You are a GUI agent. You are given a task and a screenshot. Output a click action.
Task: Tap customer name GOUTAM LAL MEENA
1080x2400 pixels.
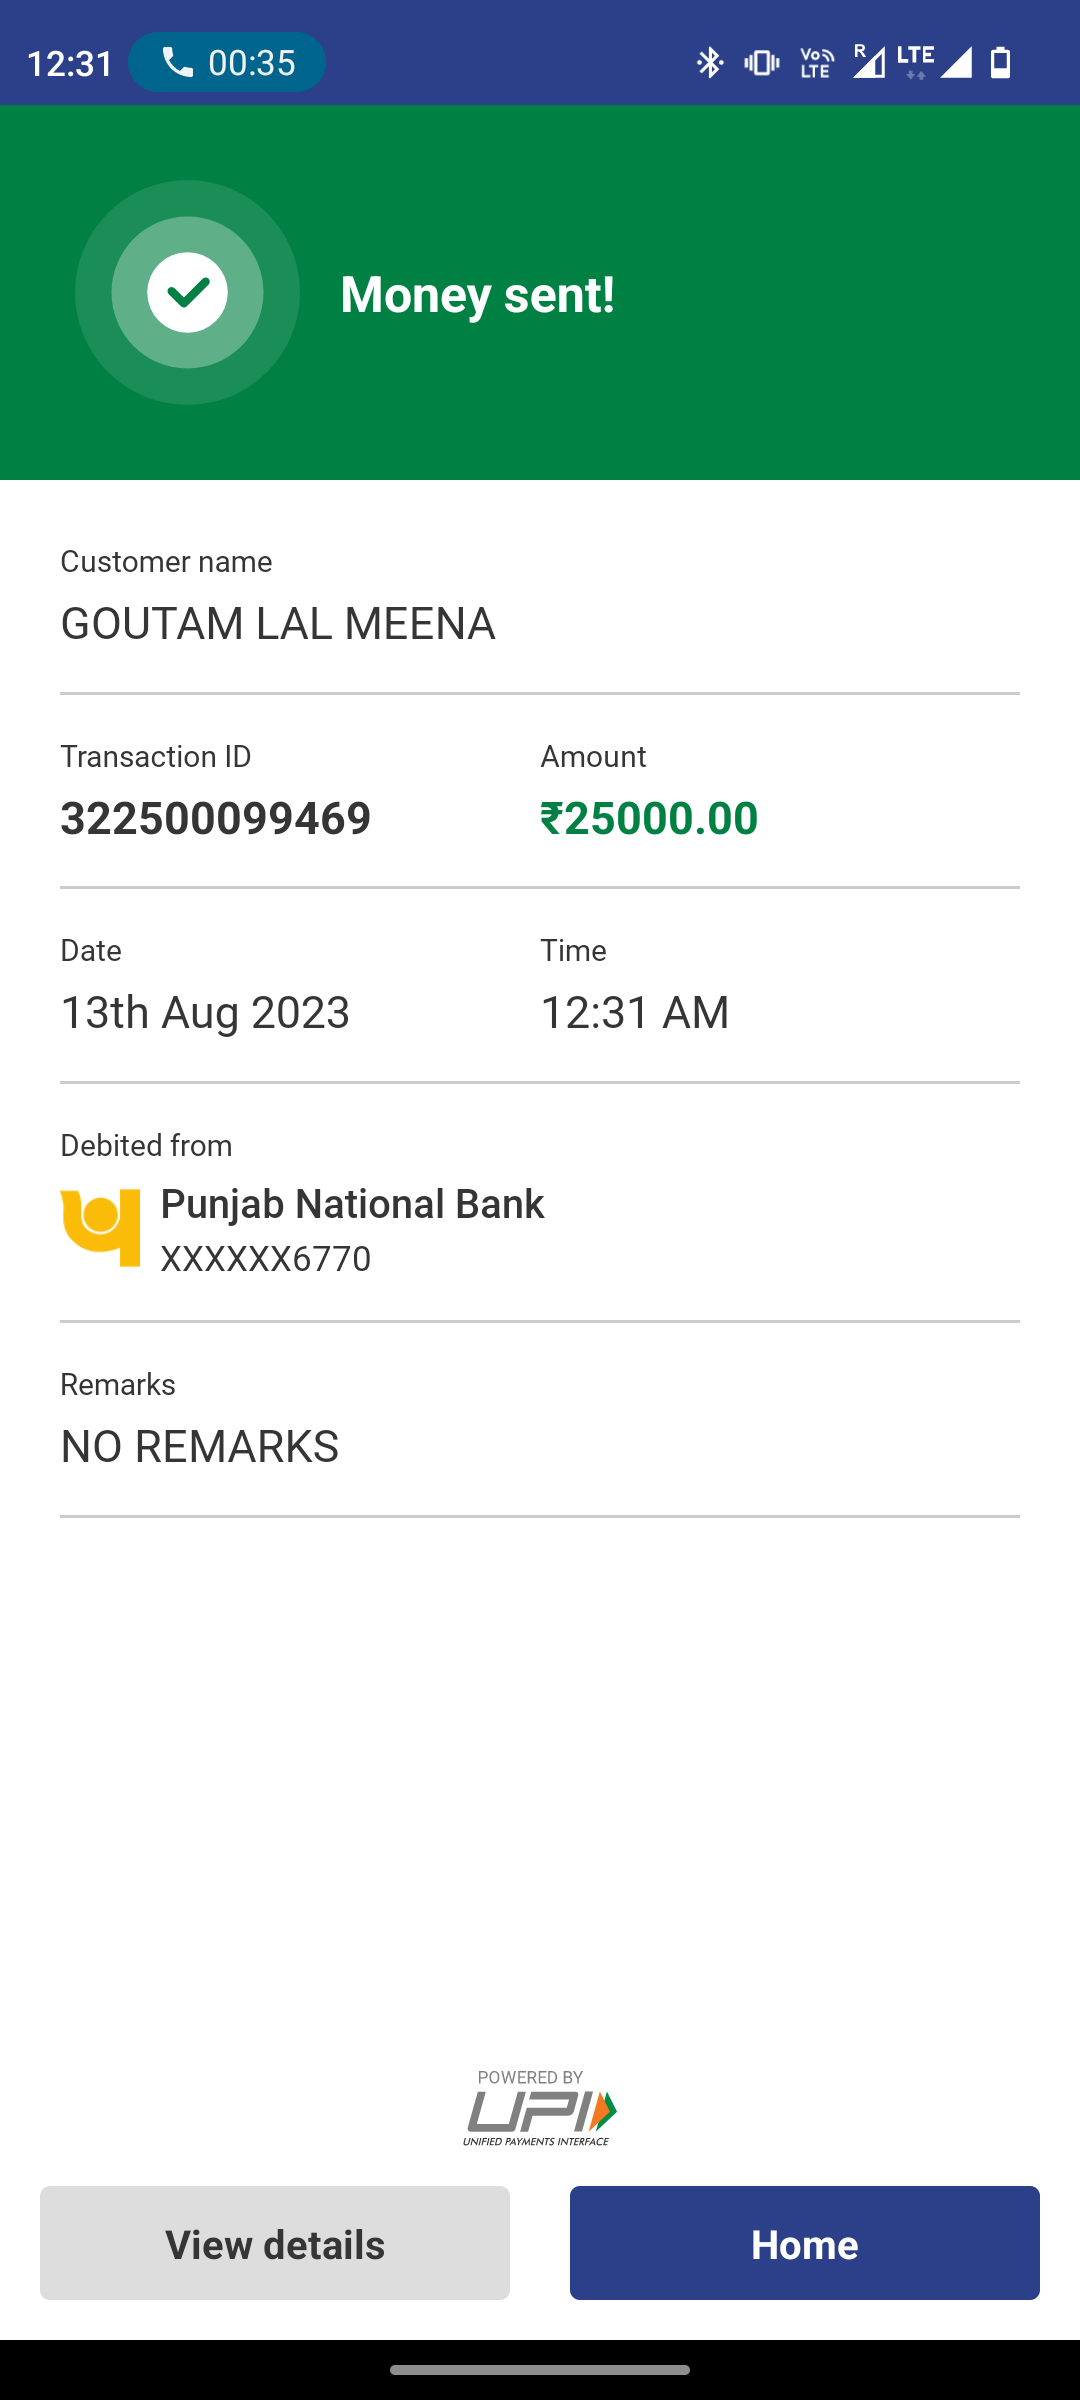(278, 623)
